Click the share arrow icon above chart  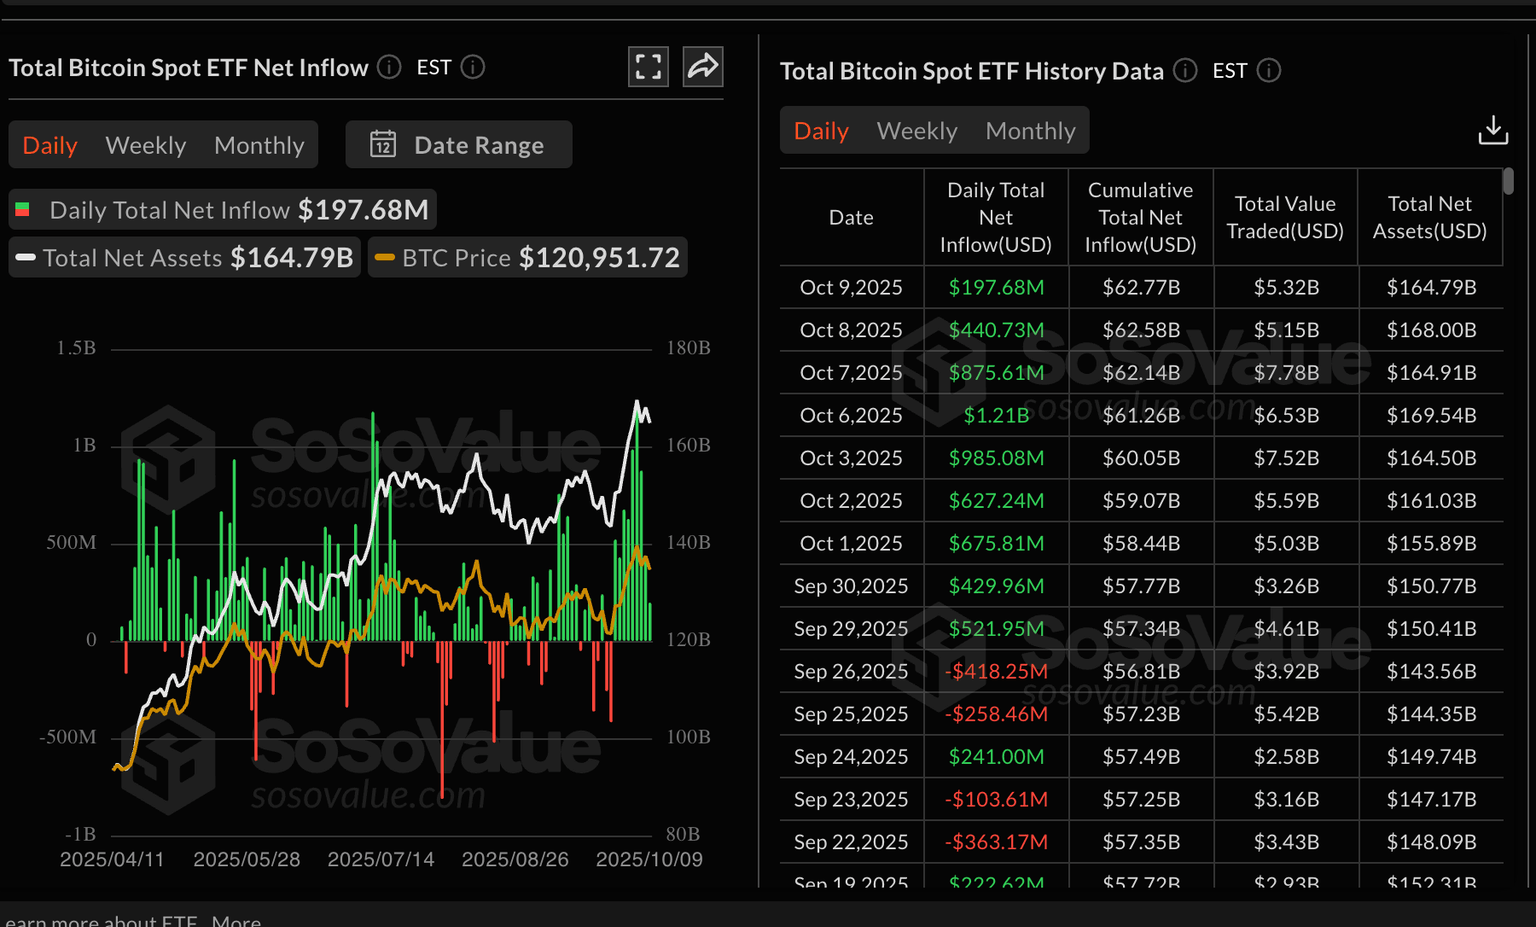703,67
